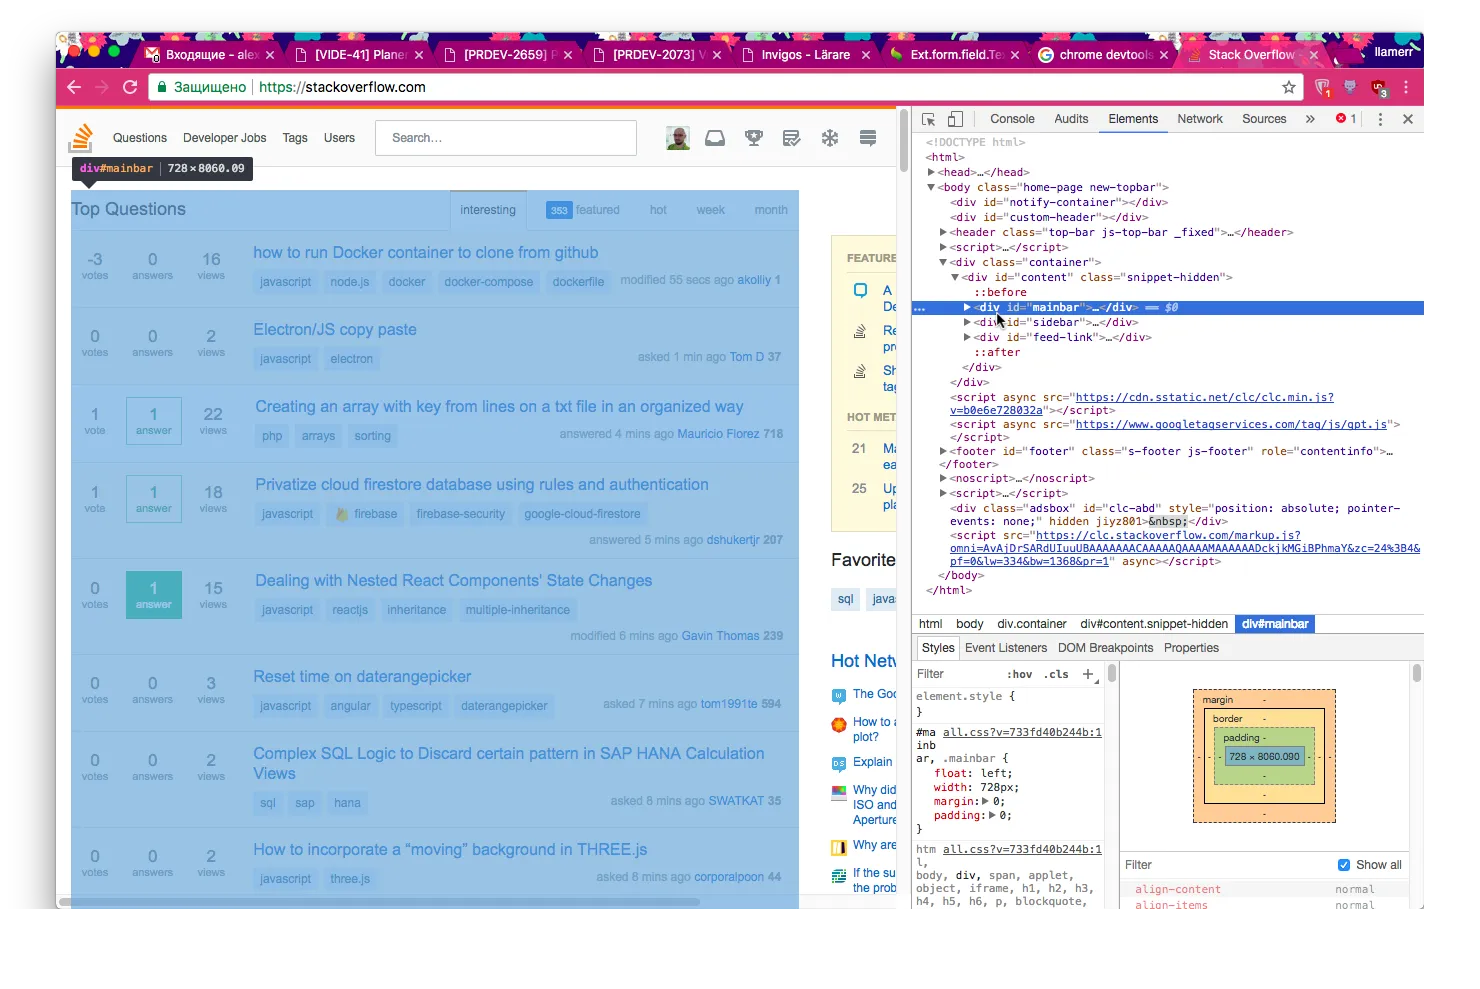Image resolution: width=1480 pixels, height=989 pixels.
Task: Click the Stack Overflow search box
Action: [506, 138]
